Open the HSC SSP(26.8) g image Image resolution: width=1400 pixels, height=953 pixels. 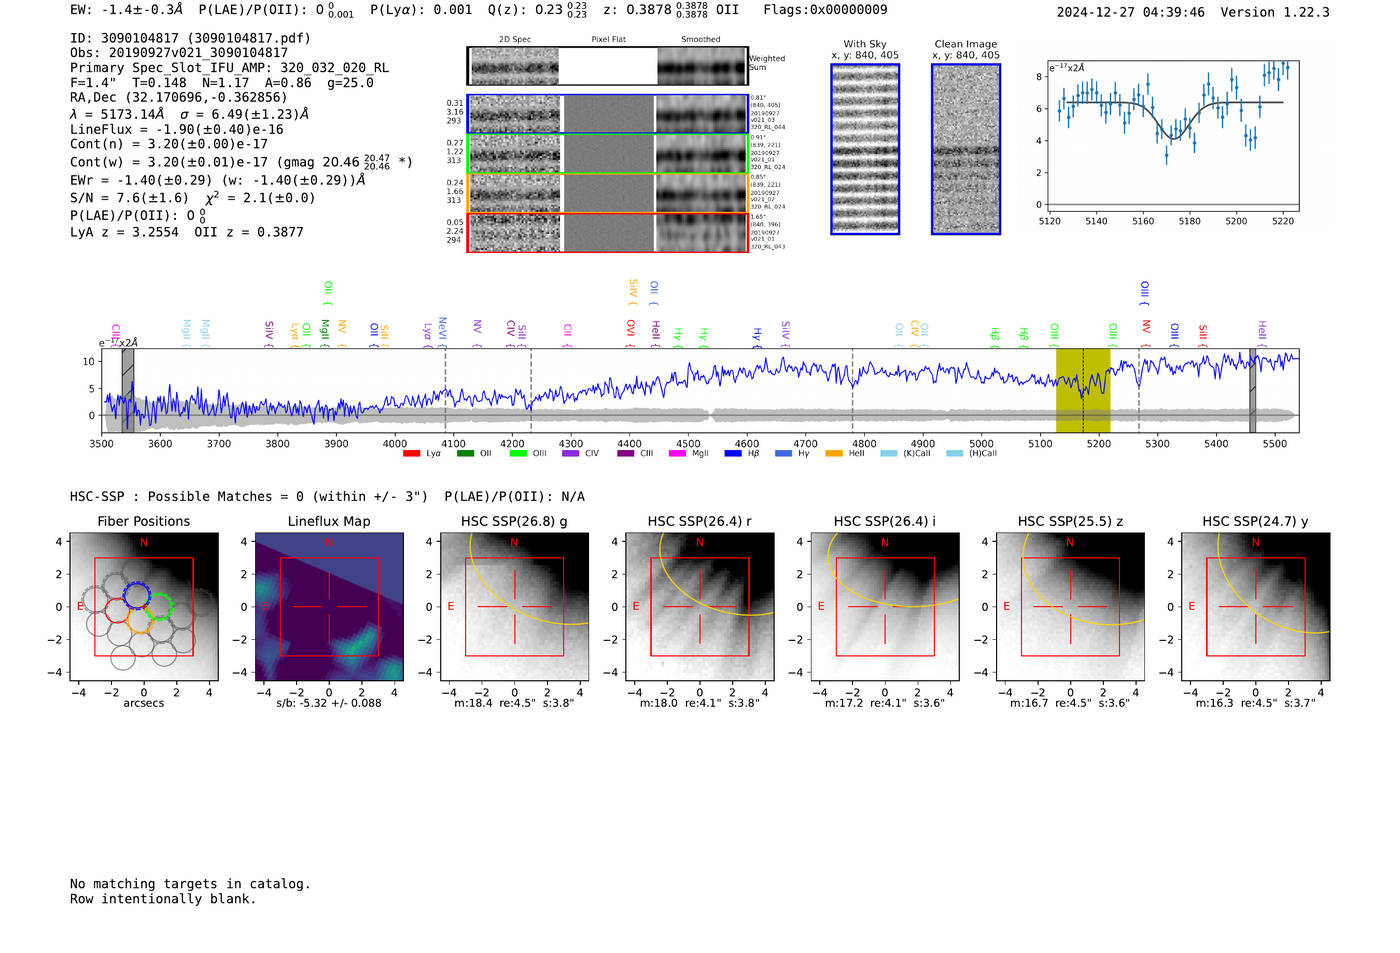pyautogui.click(x=514, y=607)
